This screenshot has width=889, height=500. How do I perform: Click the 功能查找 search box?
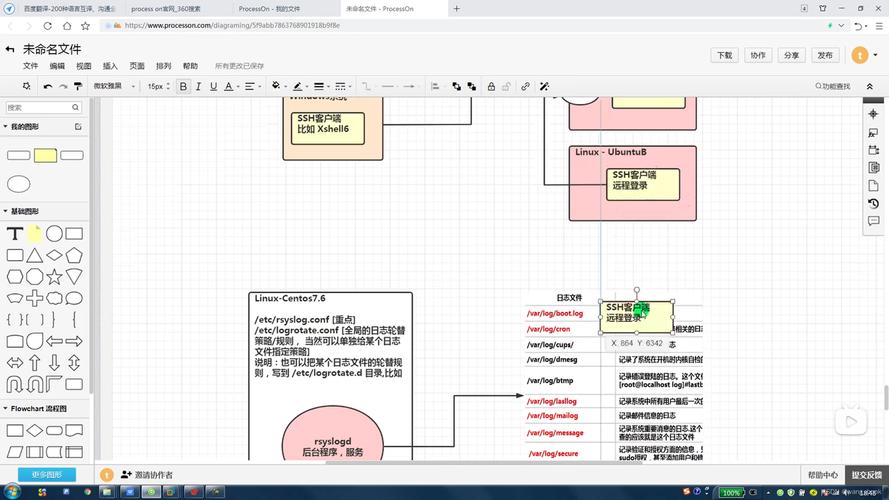click(833, 86)
